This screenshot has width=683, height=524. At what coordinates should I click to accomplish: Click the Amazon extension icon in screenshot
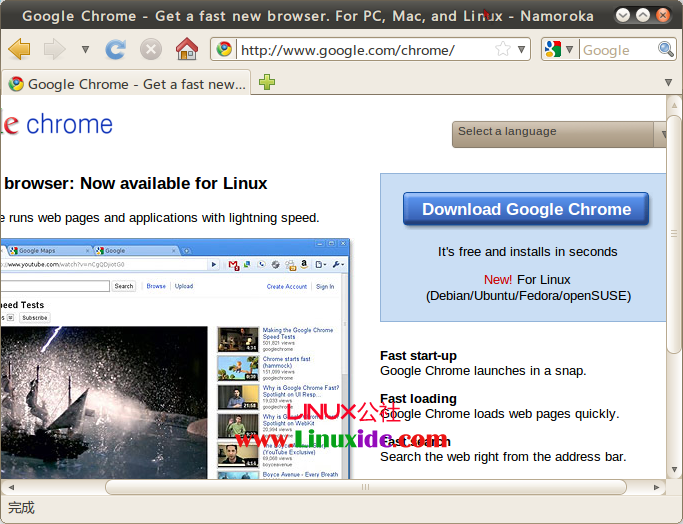click(304, 264)
